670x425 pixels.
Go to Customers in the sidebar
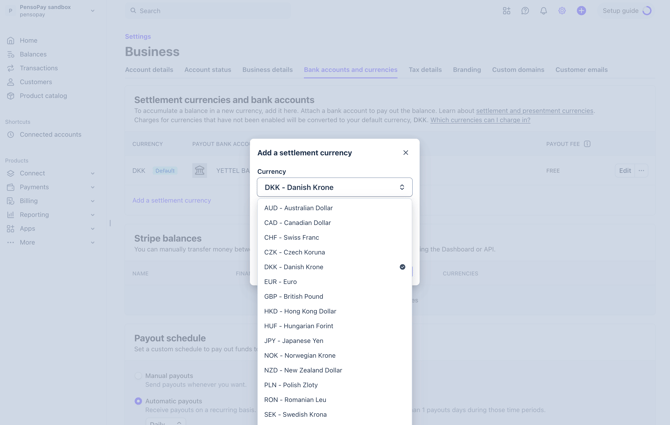coord(35,82)
